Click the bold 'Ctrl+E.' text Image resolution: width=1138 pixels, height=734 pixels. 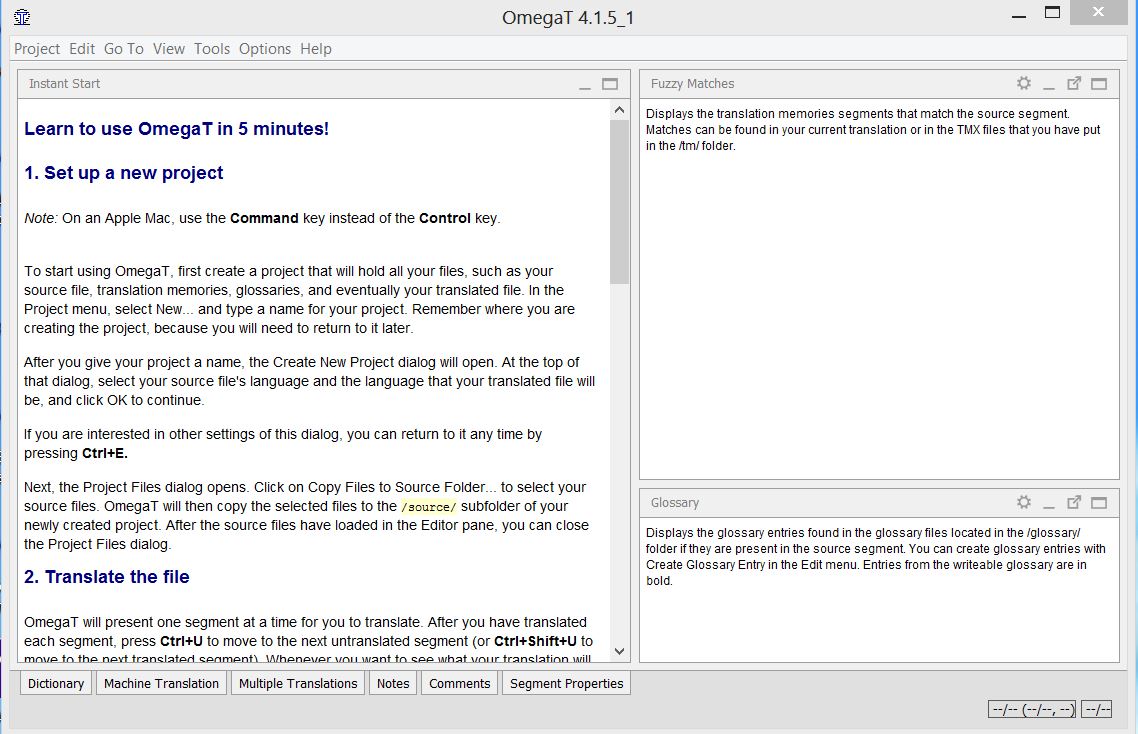click(105, 453)
